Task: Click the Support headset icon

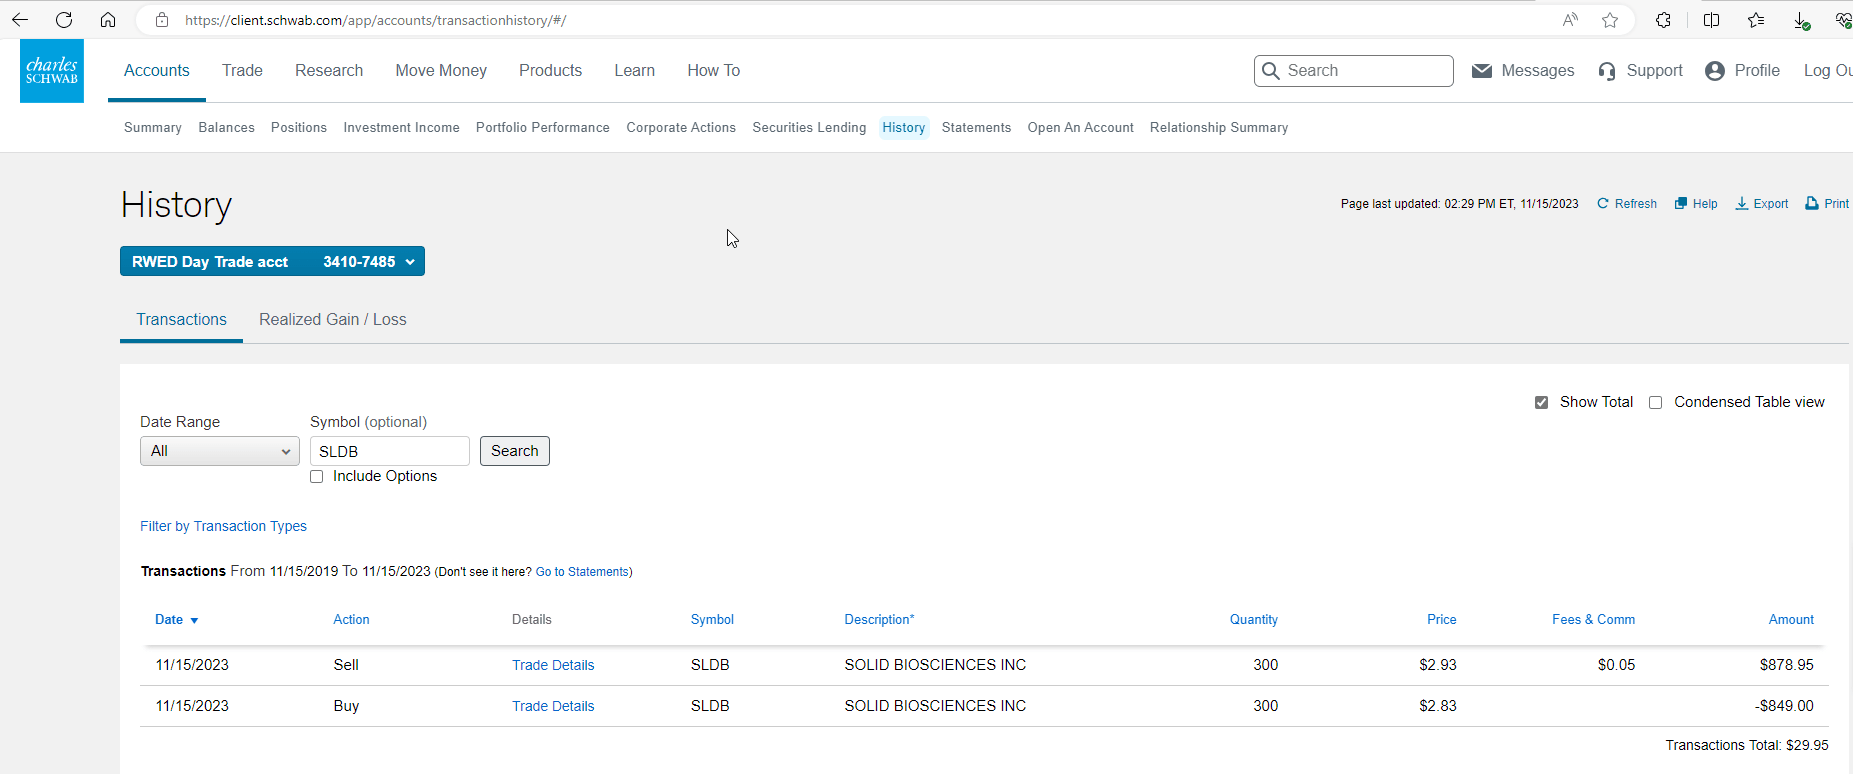Action: click(x=1607, y=71)
